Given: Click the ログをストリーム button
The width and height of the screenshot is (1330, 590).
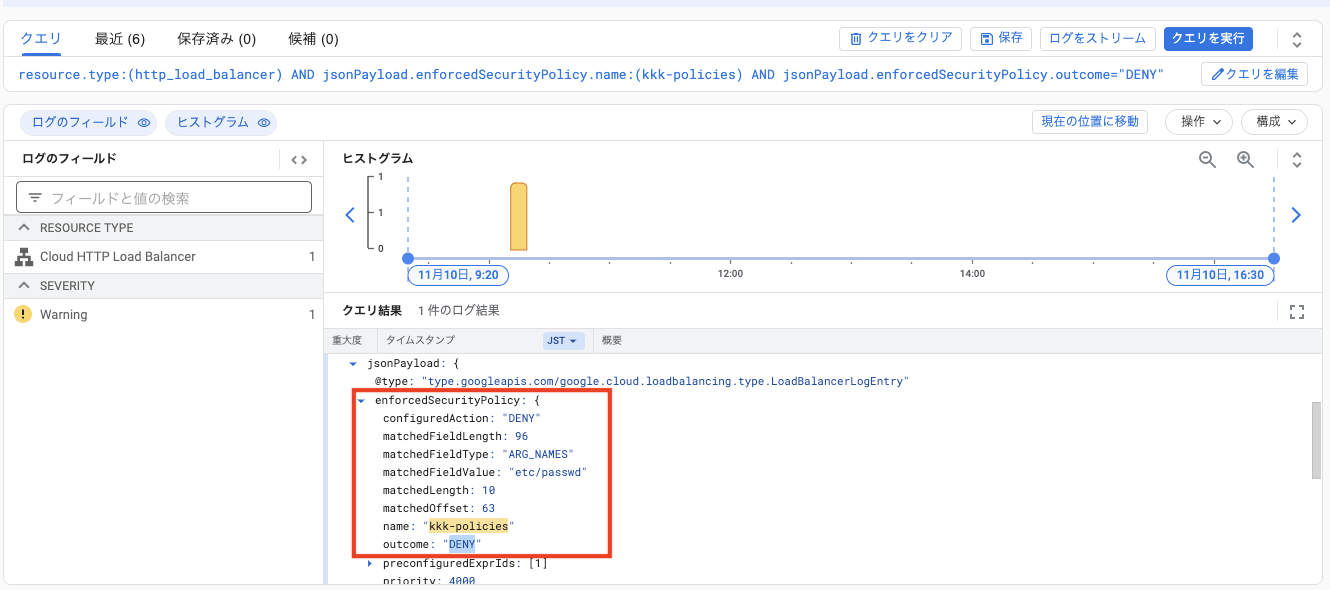Looking at the screenshot, I should point(1097,38).
